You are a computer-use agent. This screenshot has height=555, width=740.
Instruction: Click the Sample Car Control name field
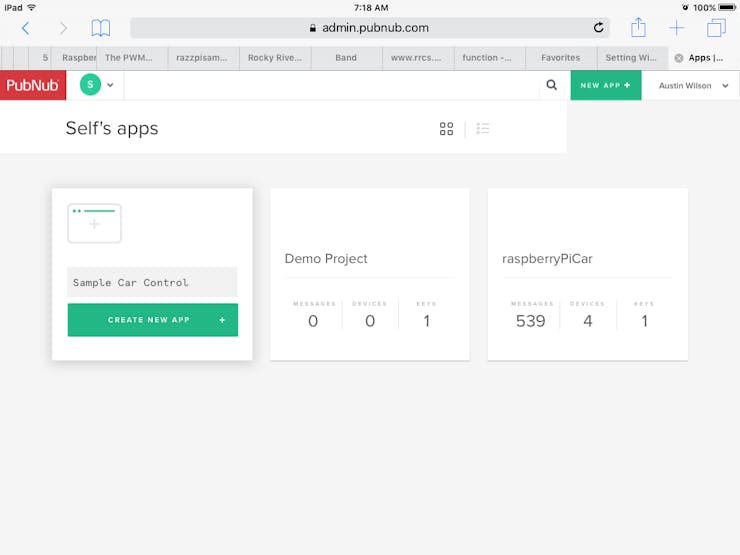(152, 282)
